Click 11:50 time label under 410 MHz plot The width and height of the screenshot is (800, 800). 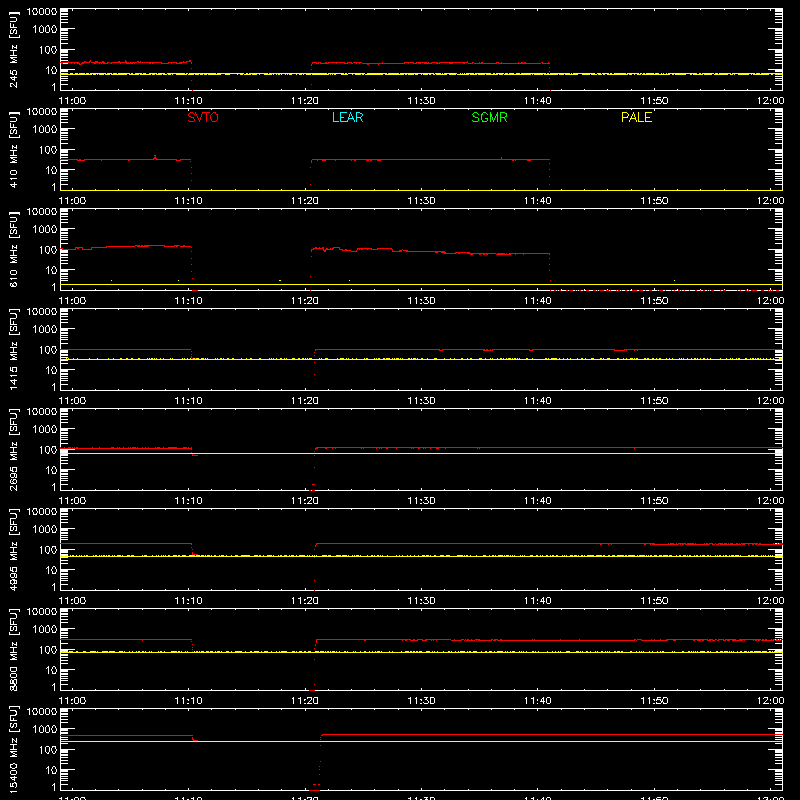(655, 201)
